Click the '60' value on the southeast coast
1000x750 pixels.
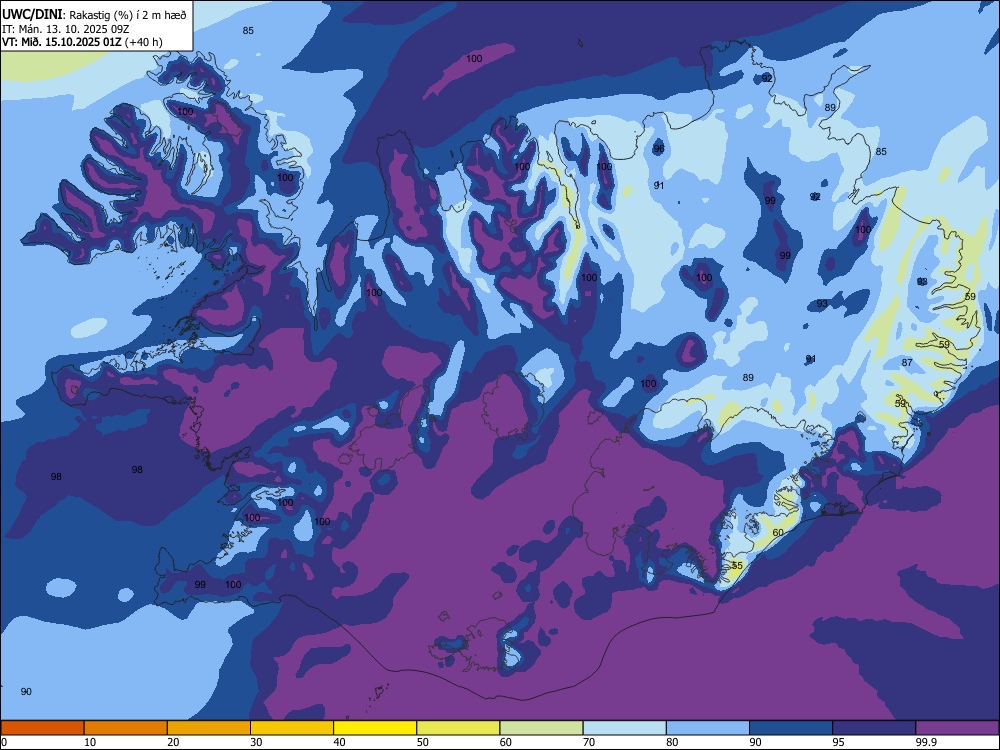click(x=778, y=533)
